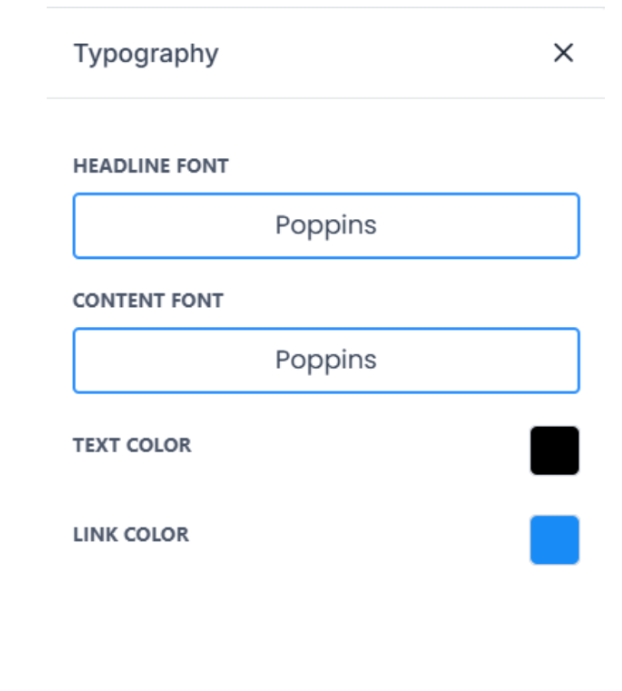Open the Content Font selector
Image resolution: width=622 pixels, height=691 pixels.
coord(326,361)
